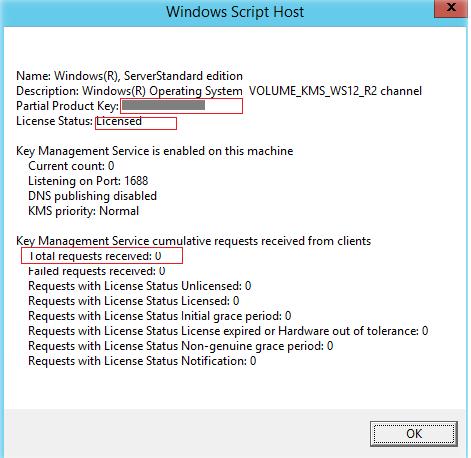Click the KMS priority Normal line
This screenshot has width=471, height=458.
(x=83, y=211)
